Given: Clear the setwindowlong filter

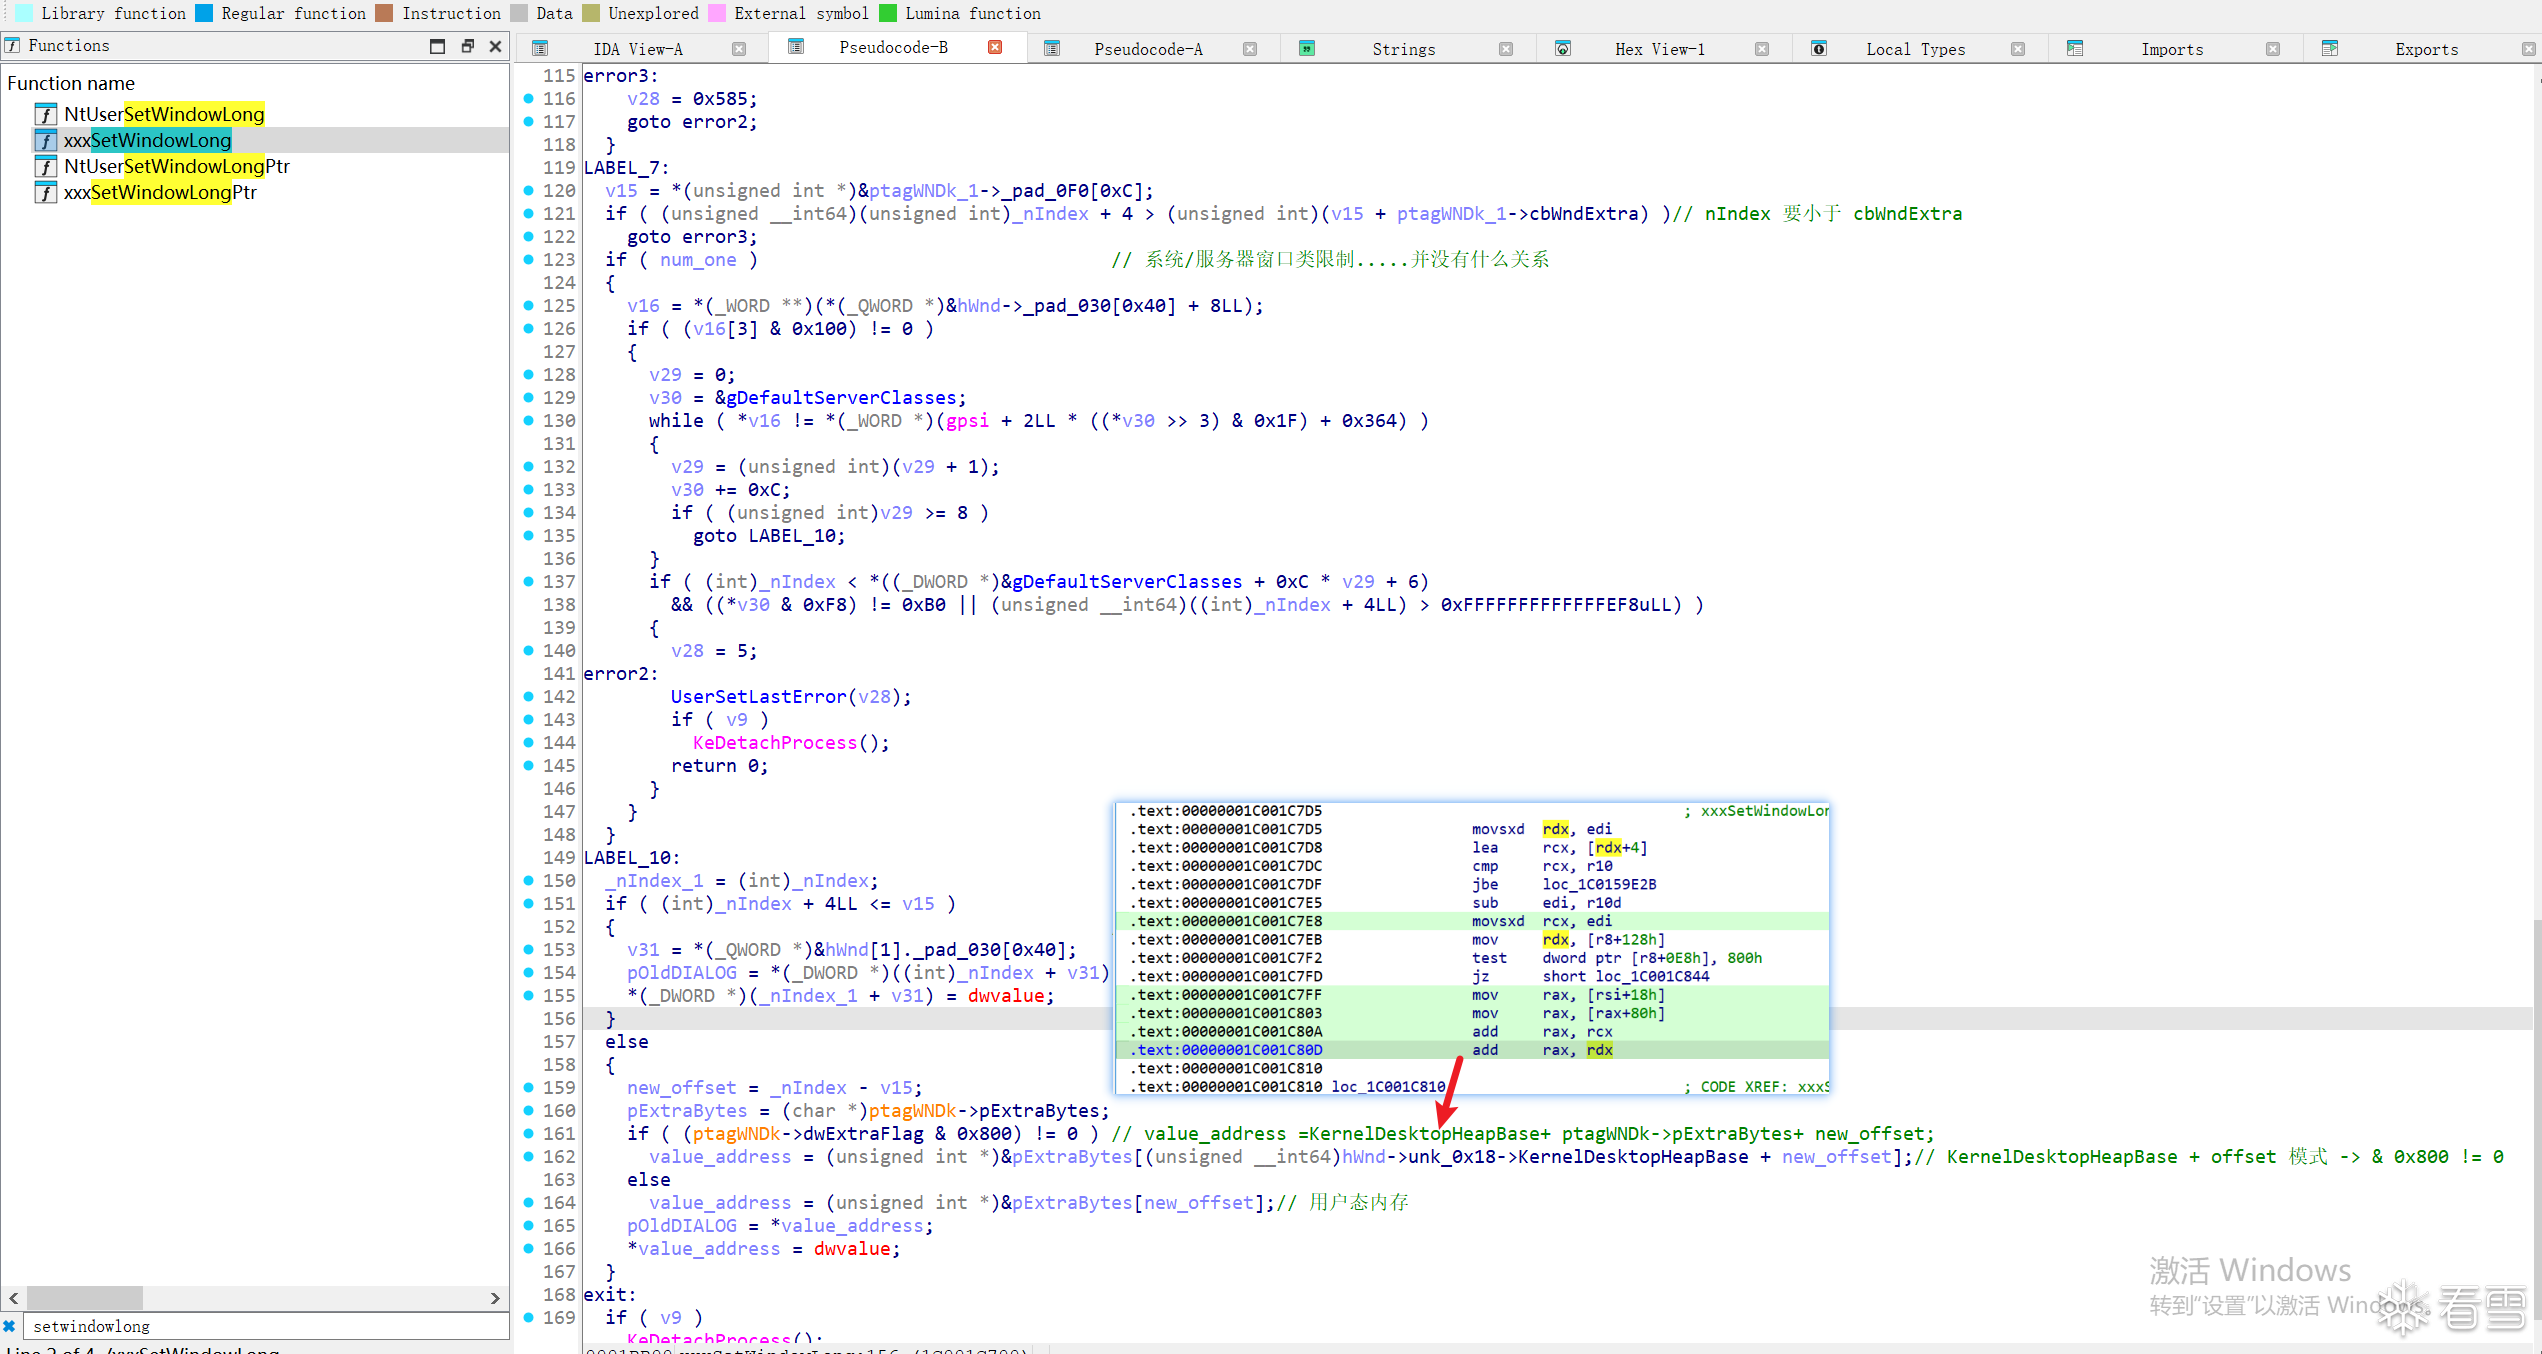Looking at the screenshot, I should 9,1326.
